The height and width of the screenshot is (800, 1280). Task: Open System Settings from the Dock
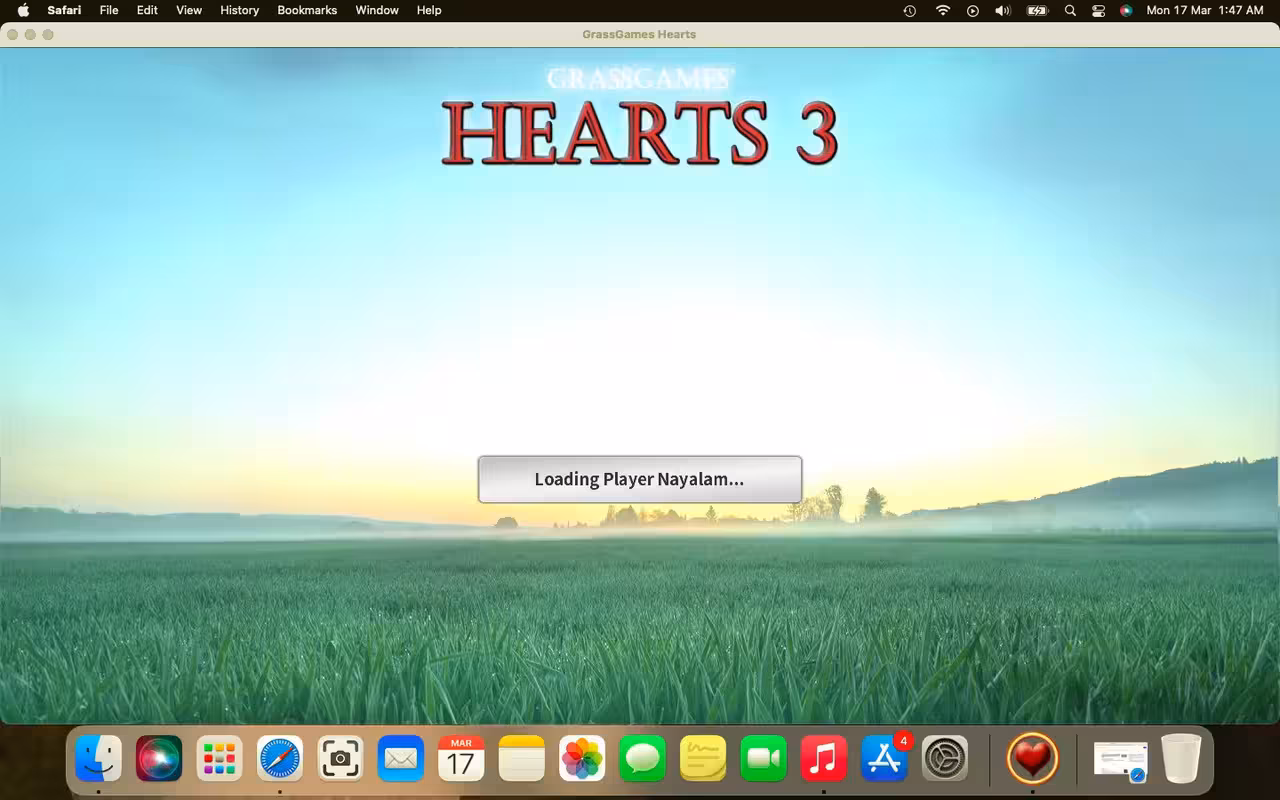point(945,759)
